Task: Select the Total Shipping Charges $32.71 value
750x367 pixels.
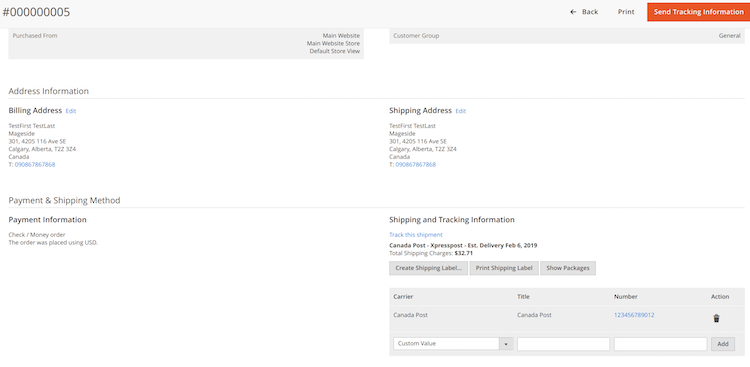Action: point(463,253)
